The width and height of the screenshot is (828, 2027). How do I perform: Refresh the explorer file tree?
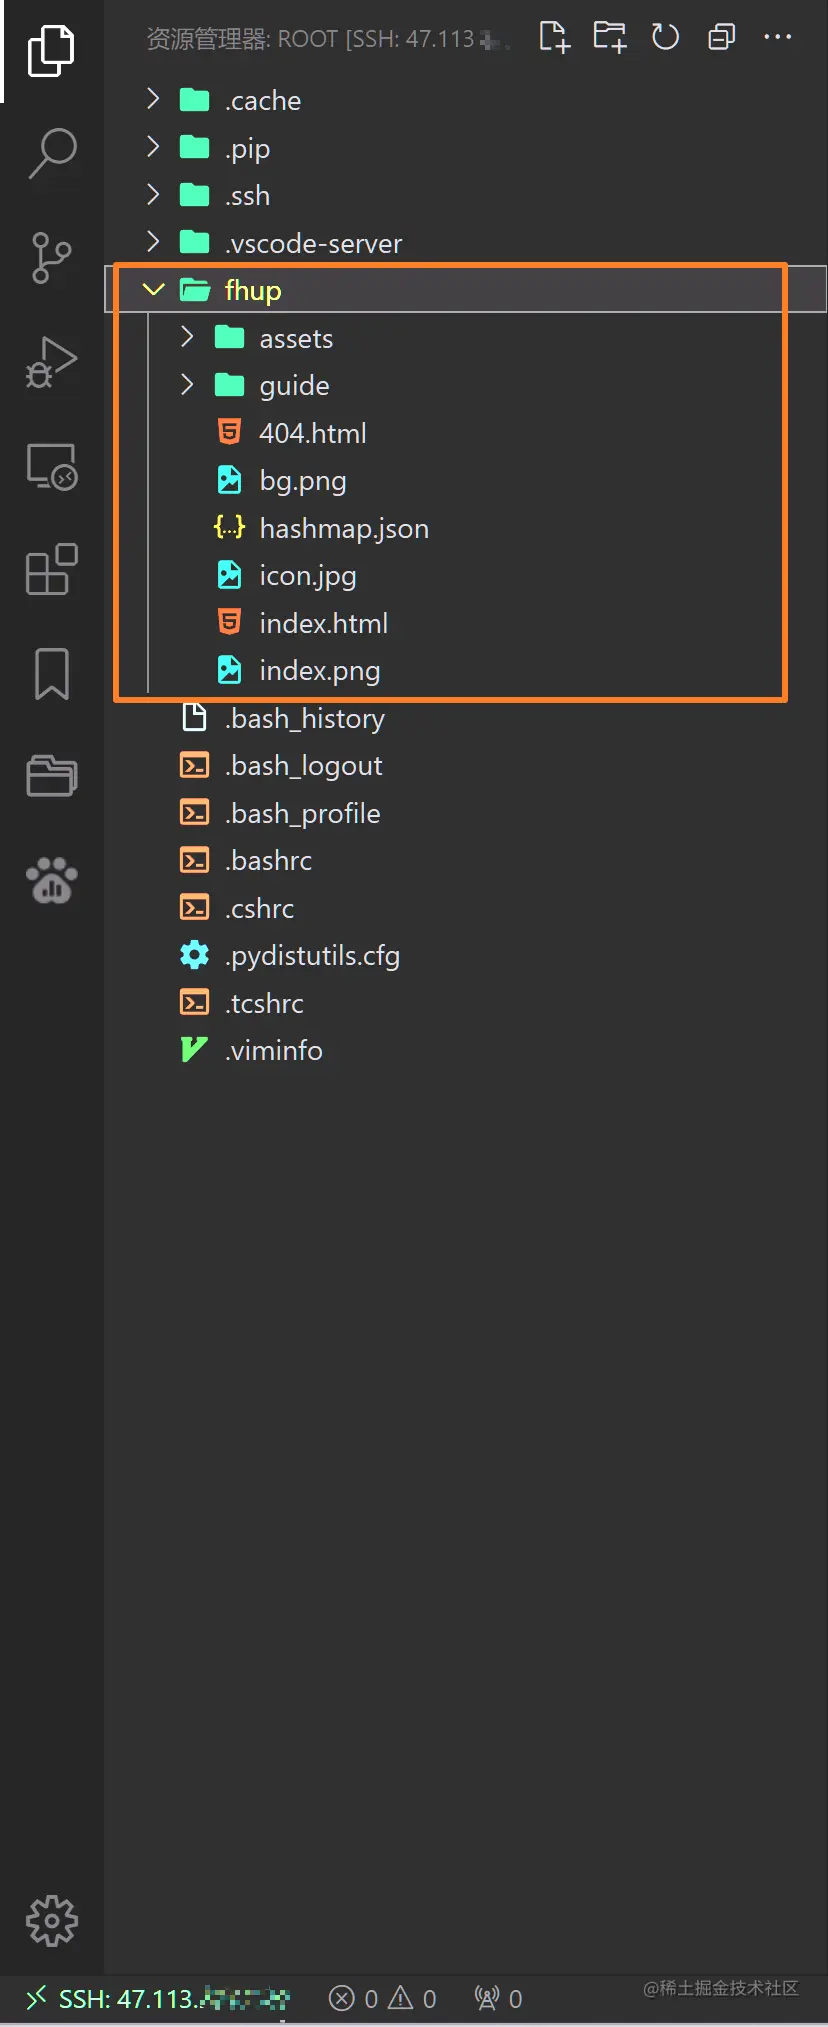point(665,37)
